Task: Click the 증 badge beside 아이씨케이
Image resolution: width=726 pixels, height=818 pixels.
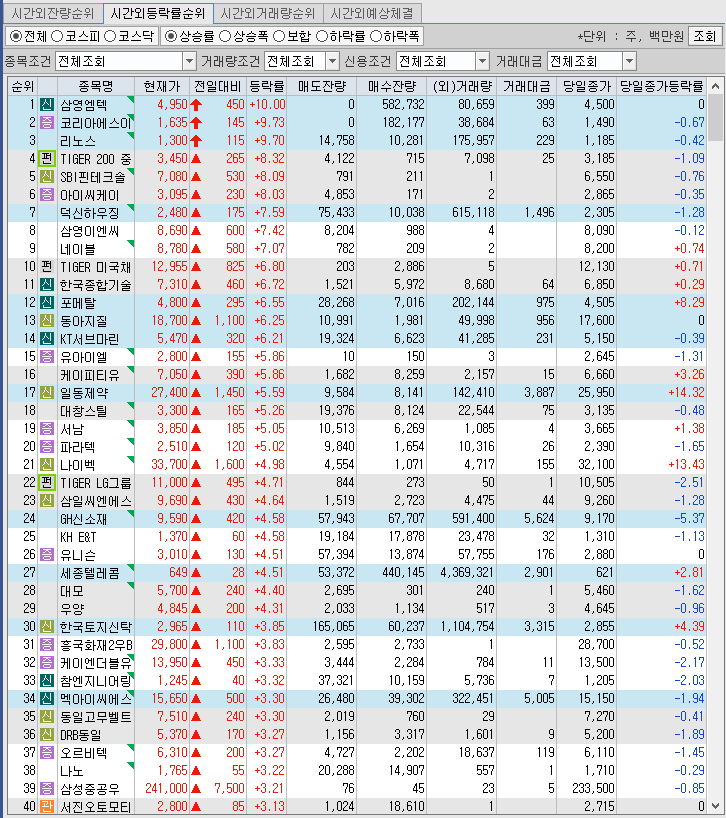Action: coord(47,195)
